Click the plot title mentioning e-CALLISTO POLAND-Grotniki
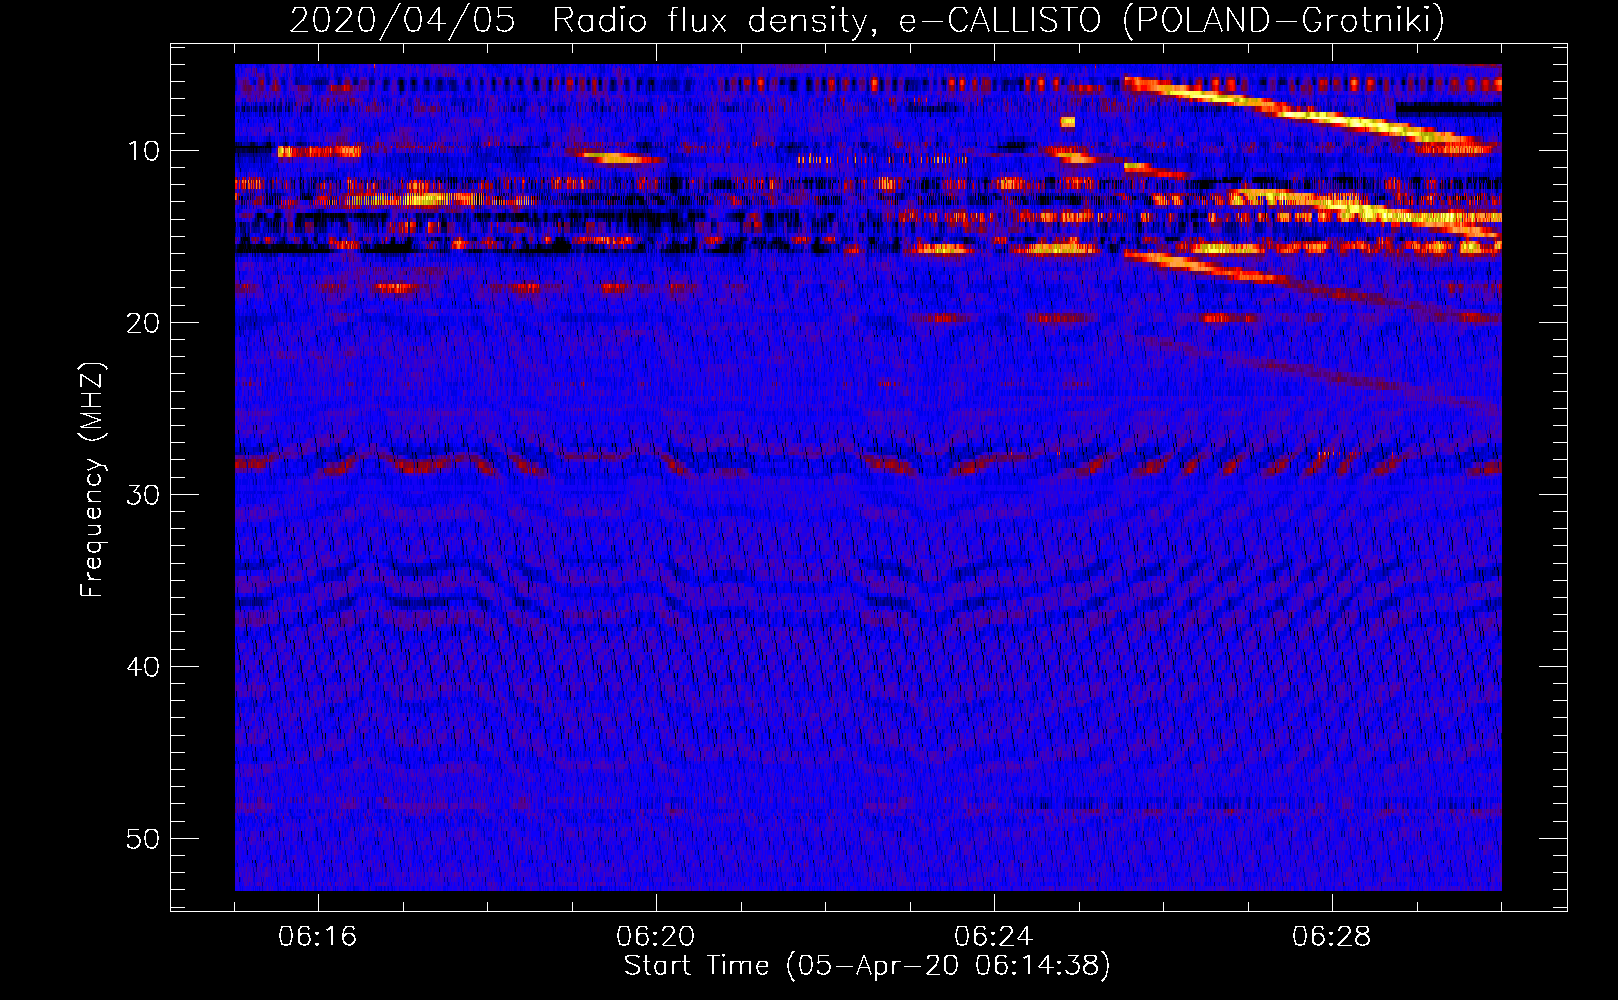The height and width of the screenshot is (1000, 1618). click(x=867, y=20)
